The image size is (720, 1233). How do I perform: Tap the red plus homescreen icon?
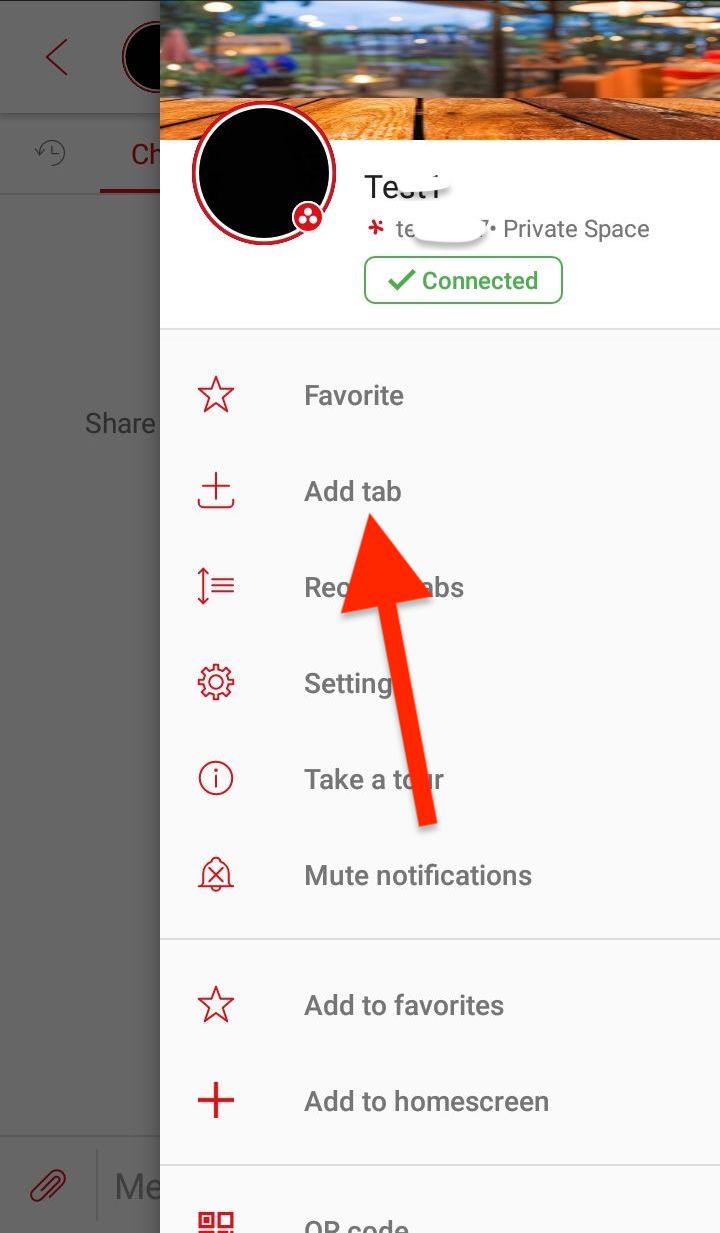click(x=216, y=1101)
